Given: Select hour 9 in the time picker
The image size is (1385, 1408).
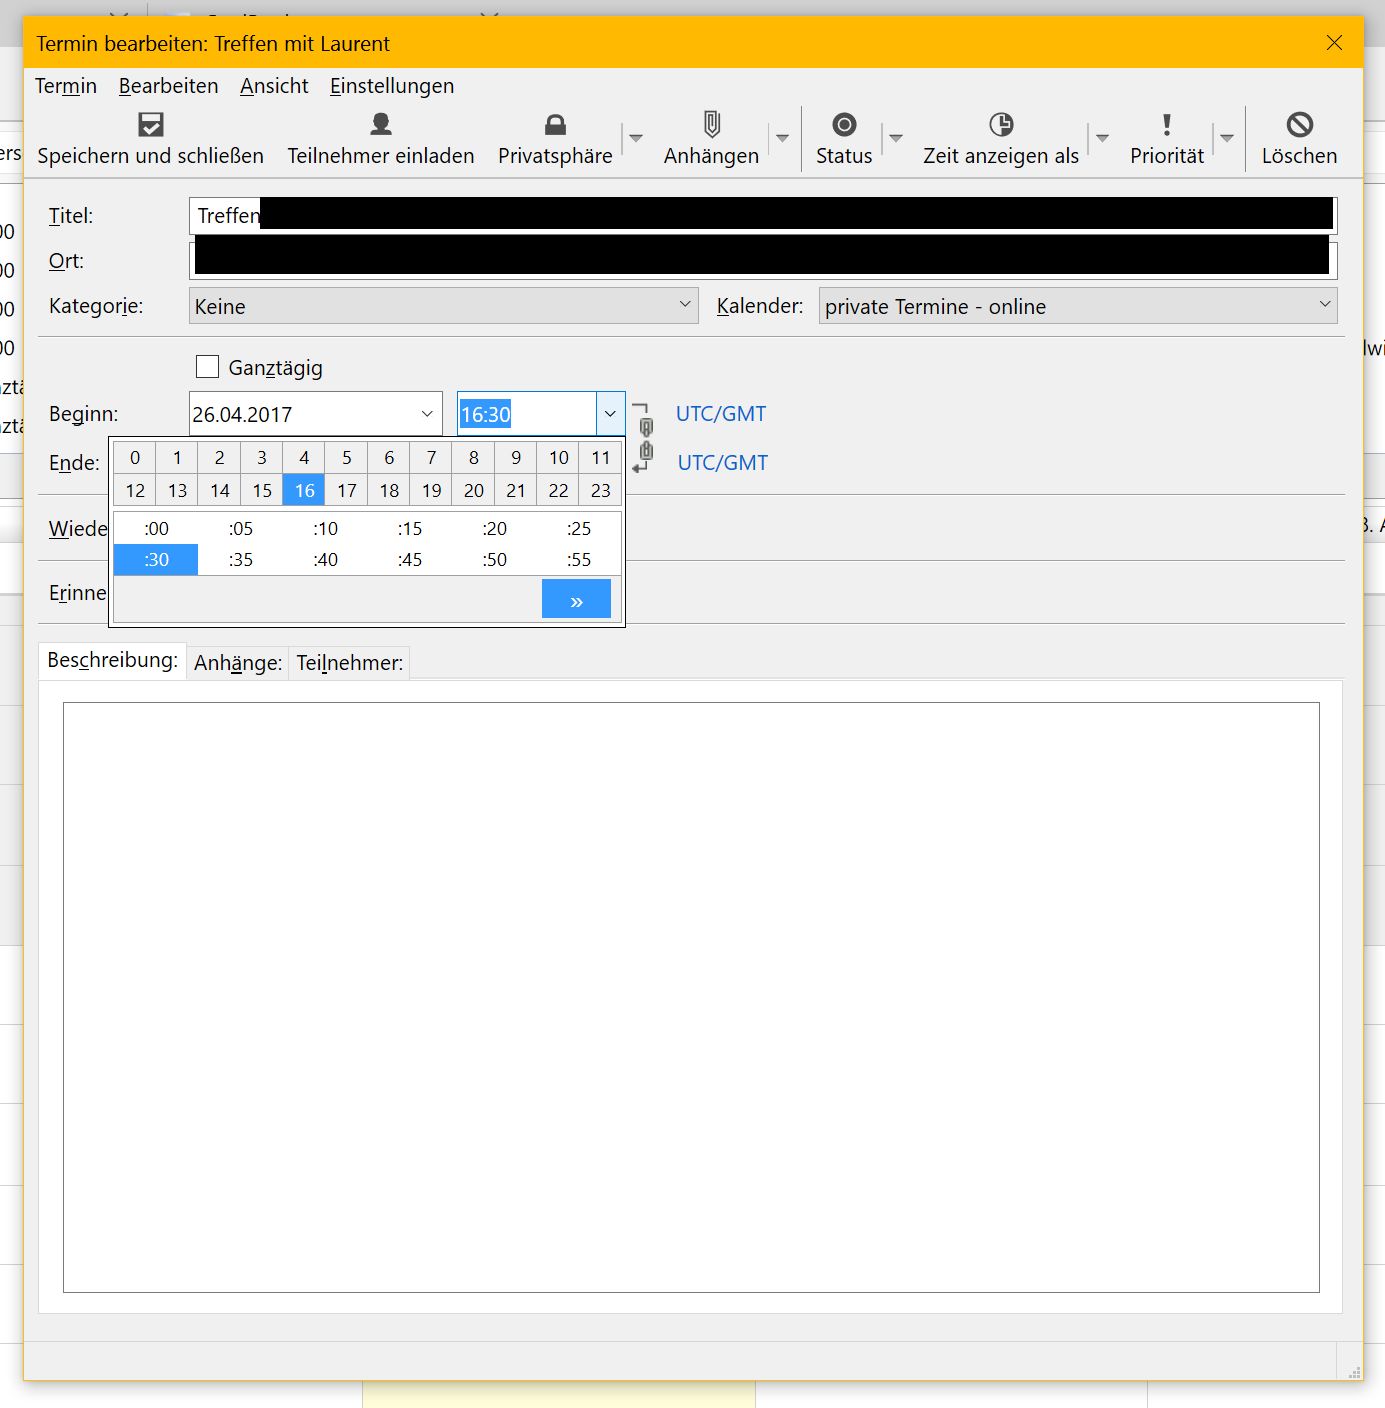Looking at the screenshot, I should click(x=516, y=458).
